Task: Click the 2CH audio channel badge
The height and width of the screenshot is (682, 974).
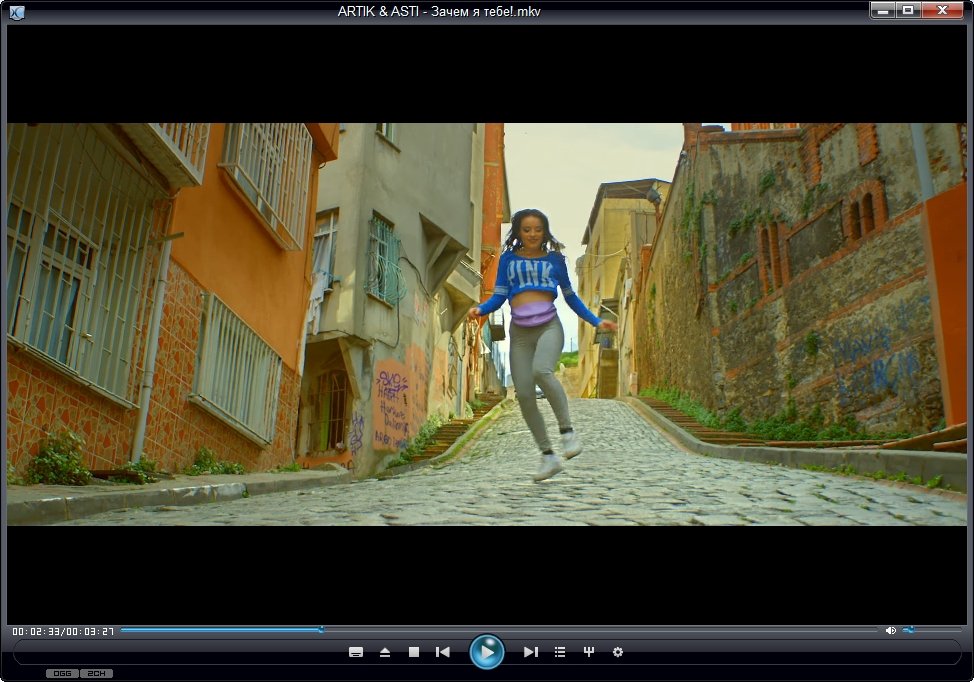Action: coord(96,673)
